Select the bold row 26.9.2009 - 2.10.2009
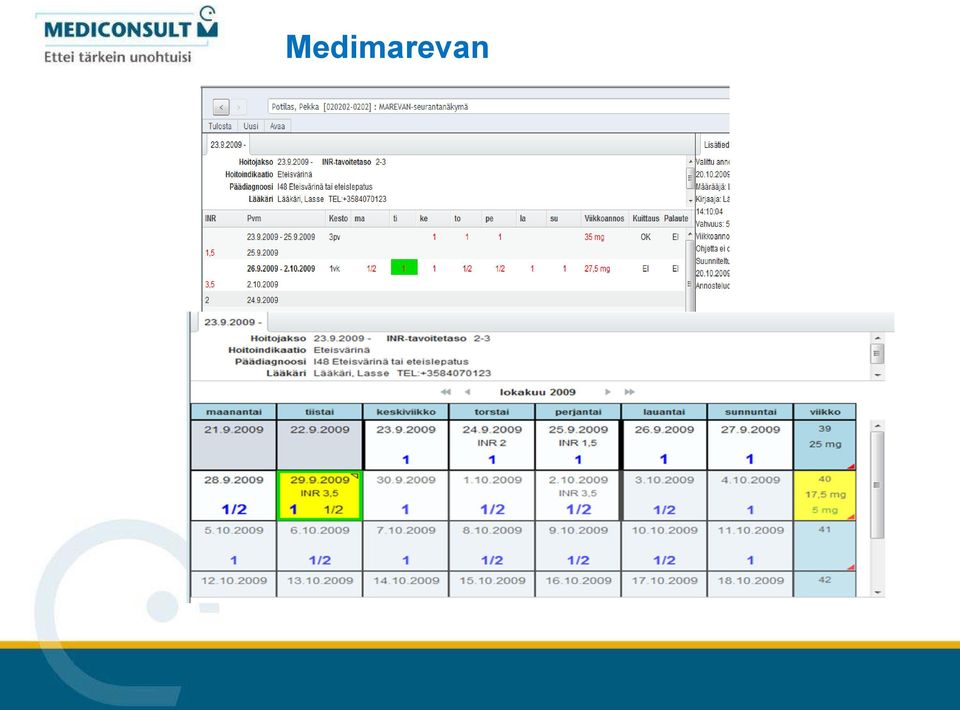Screen dimensions: 960x710 point(445,269)
